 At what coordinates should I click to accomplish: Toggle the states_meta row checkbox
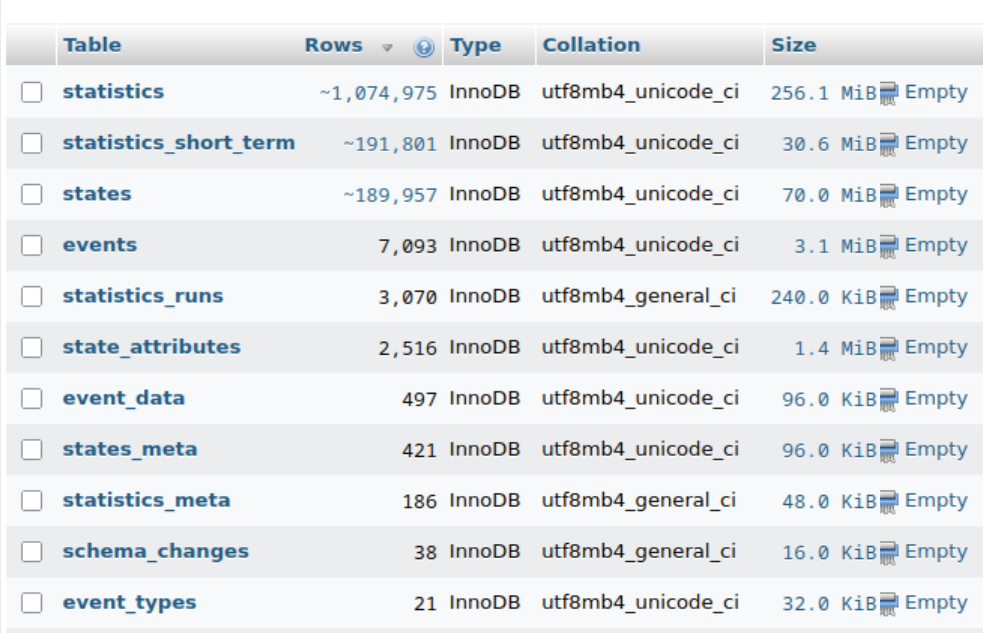coord(32,450)
